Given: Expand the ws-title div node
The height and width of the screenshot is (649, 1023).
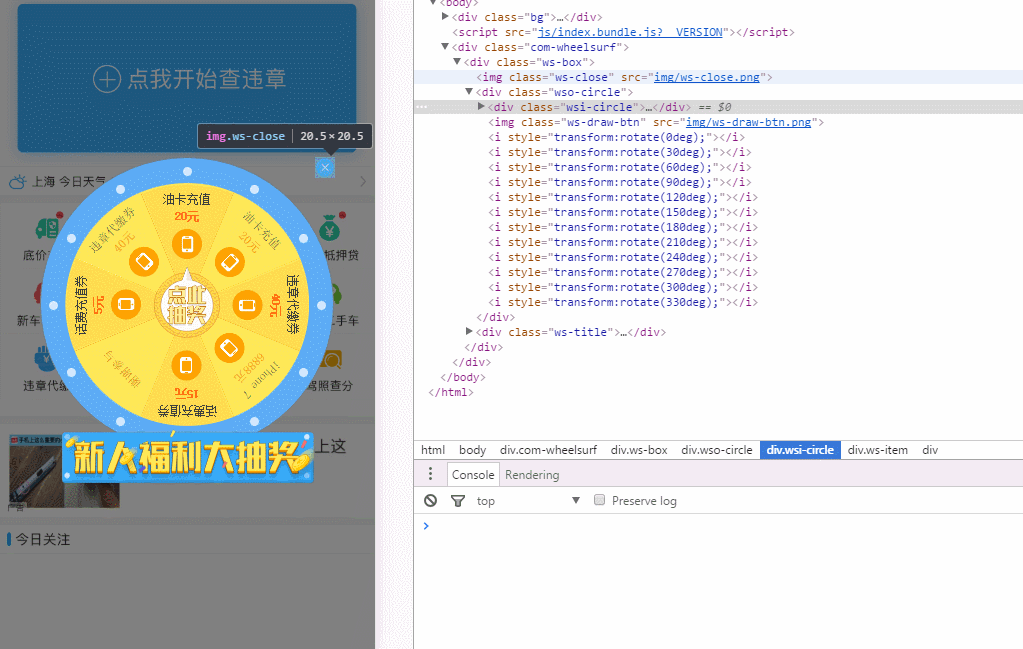Looking at the screenshot, I should click(468, 331).
